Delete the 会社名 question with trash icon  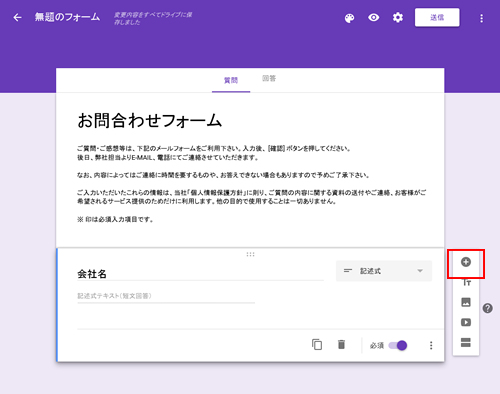click(341, 344)
